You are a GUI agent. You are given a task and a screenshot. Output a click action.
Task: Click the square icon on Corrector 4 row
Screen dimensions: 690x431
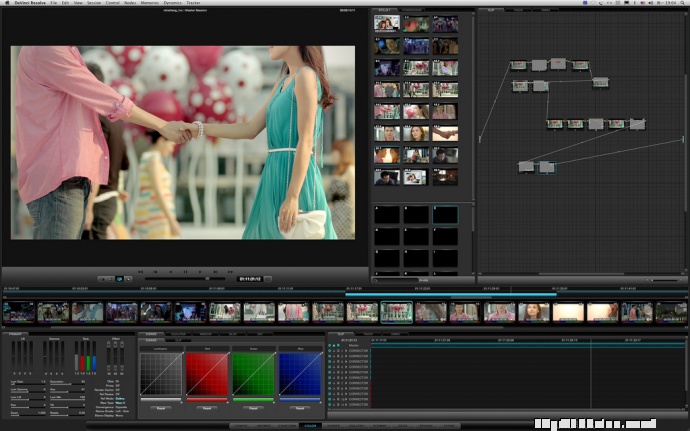point(338,367)
